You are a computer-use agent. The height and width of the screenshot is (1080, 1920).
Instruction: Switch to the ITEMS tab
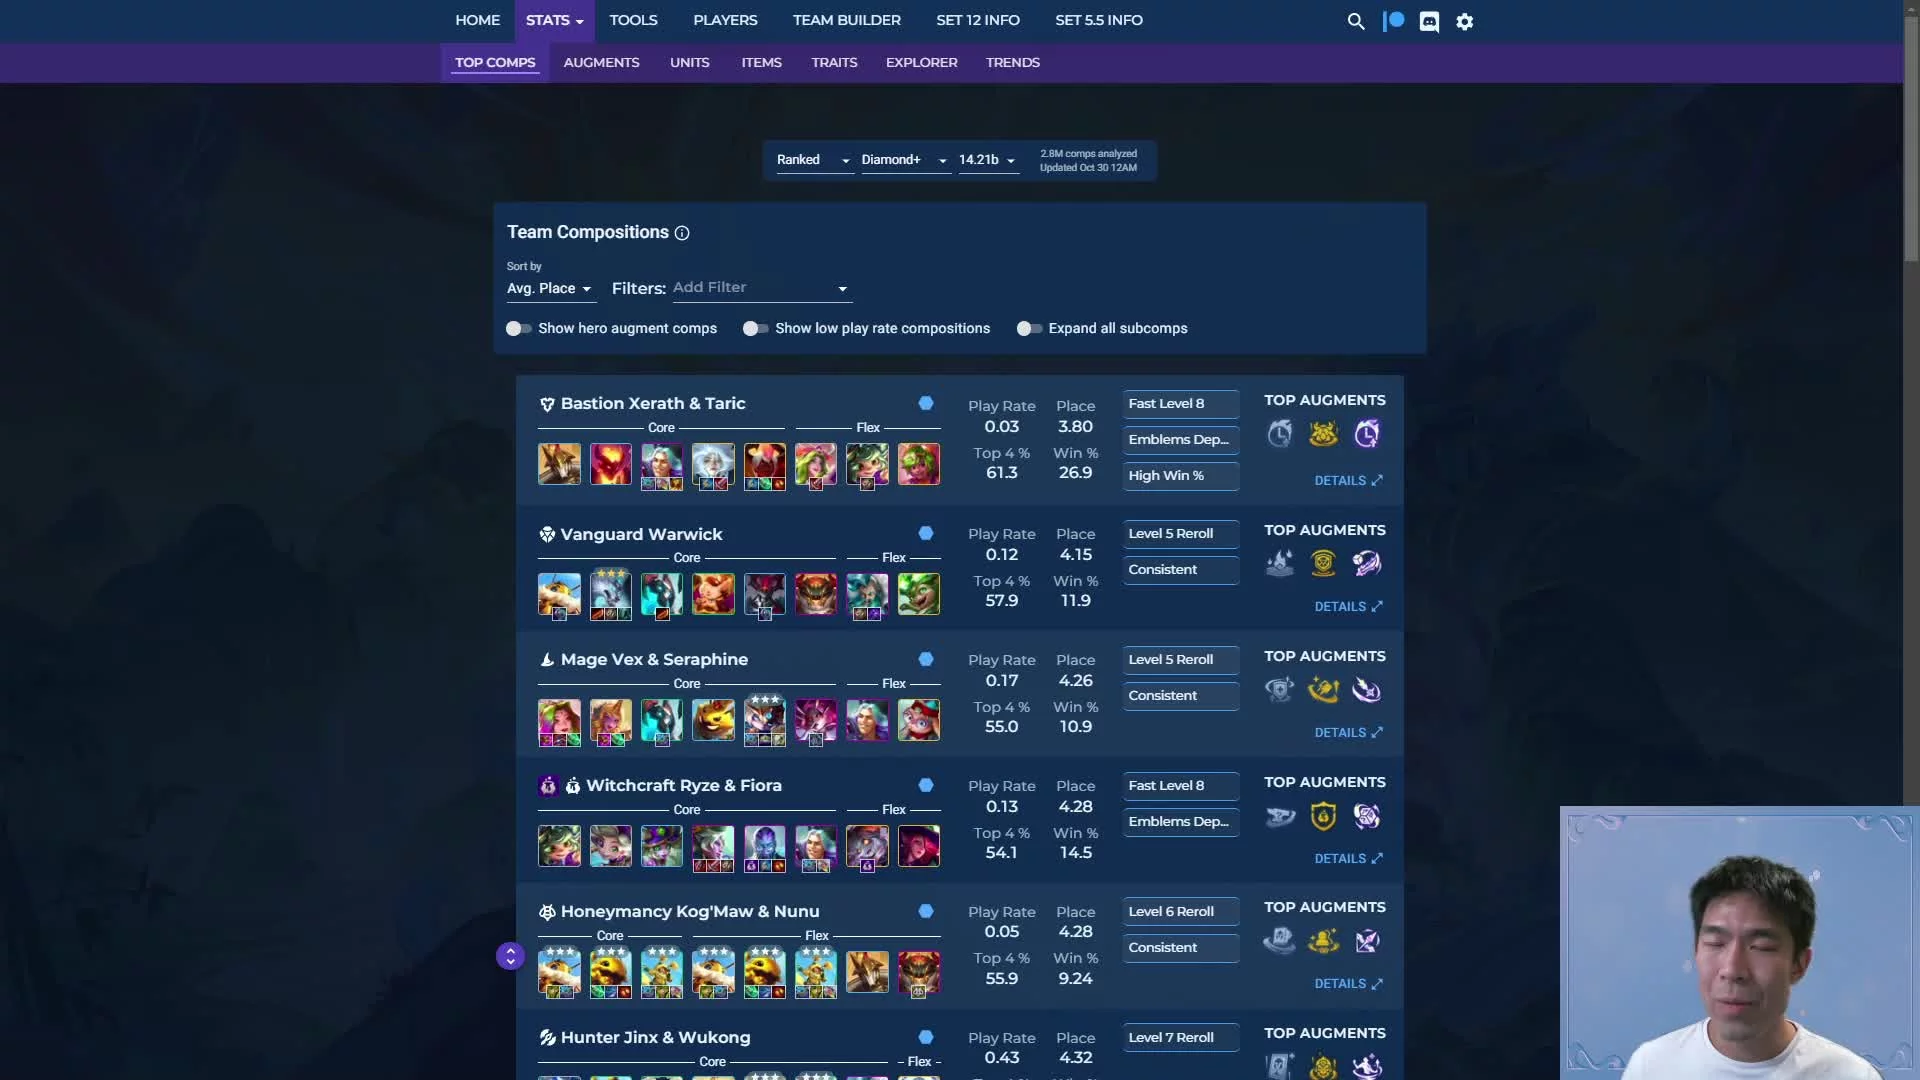[x=761, y=62]
